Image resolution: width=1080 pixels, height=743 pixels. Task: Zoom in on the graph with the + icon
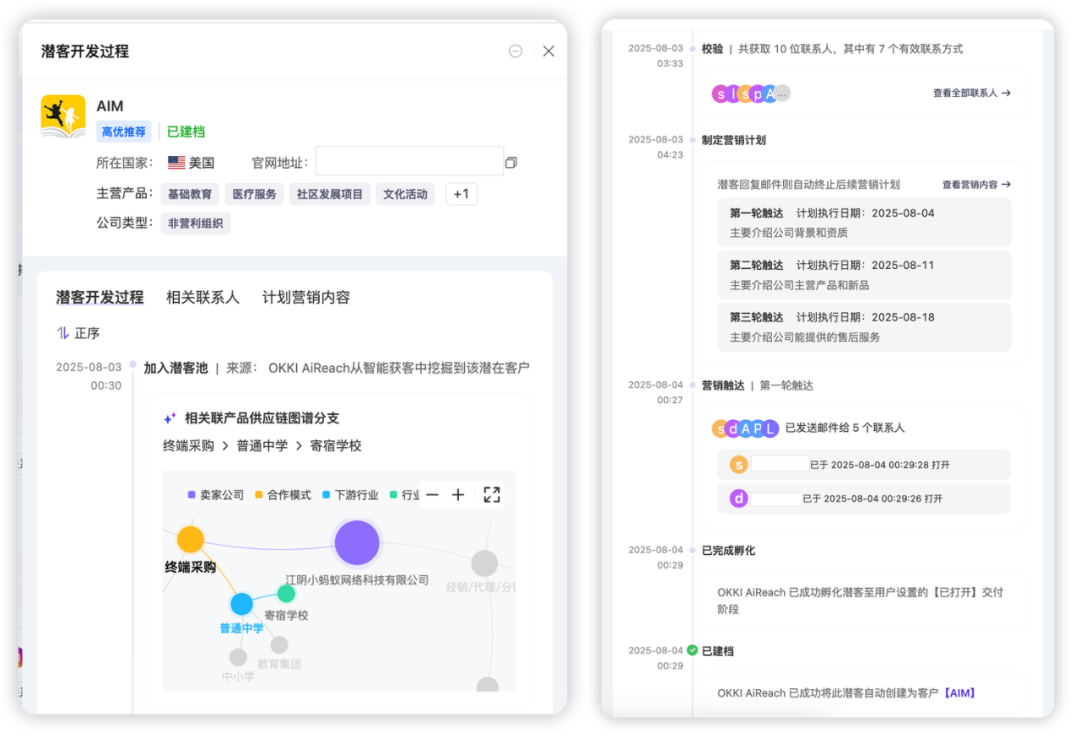tap(458, 493)
